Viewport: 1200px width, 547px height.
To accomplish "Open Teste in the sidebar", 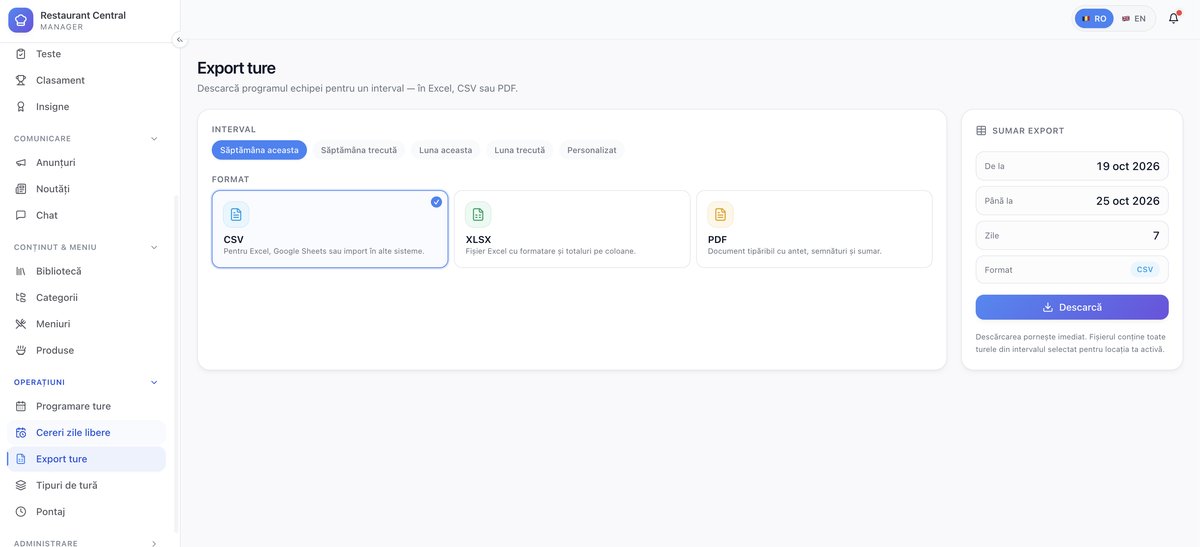I will pyautogui.click(x=86, y=54).
